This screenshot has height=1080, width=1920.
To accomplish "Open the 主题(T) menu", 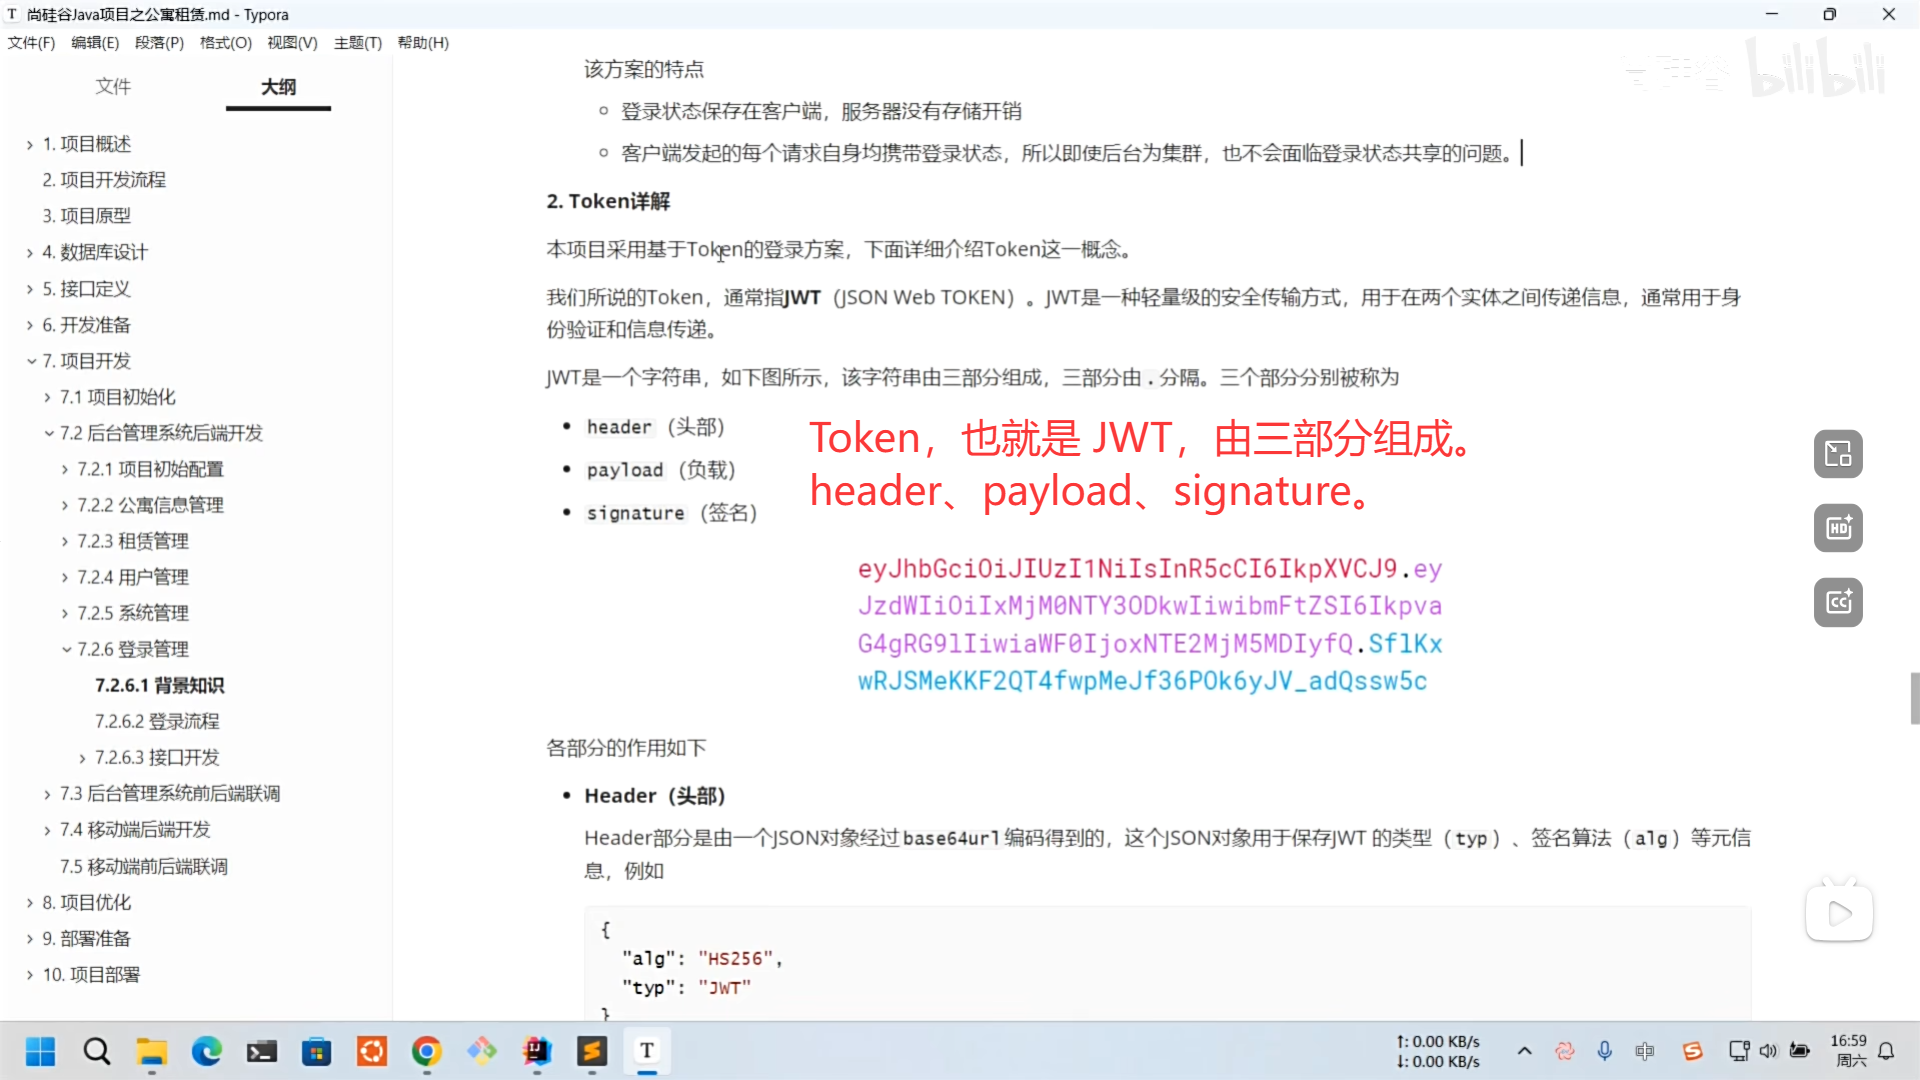I will pos(357,43).
